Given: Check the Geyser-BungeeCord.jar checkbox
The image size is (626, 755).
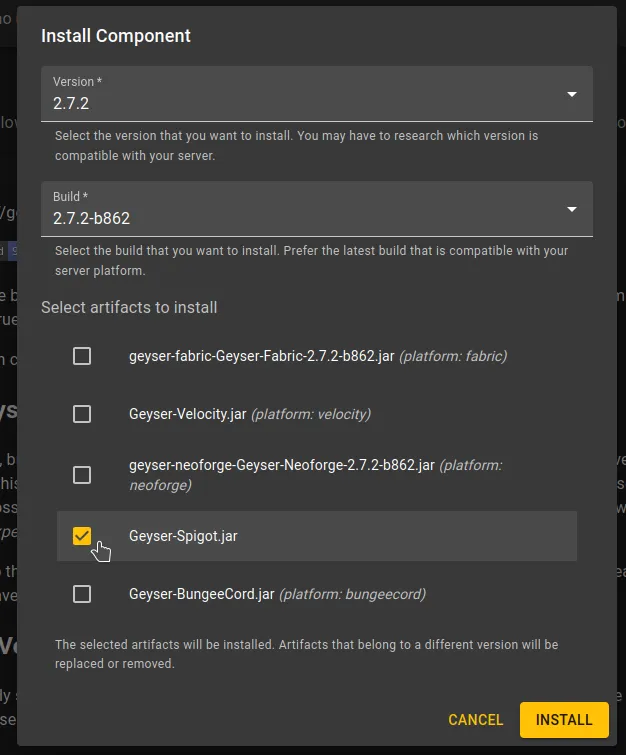Looking at the screenshot, I should coord(82,594).
